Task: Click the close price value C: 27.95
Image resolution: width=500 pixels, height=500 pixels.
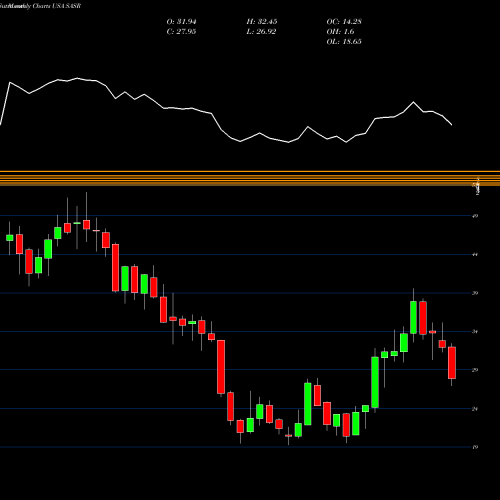Action: (181, 32)
